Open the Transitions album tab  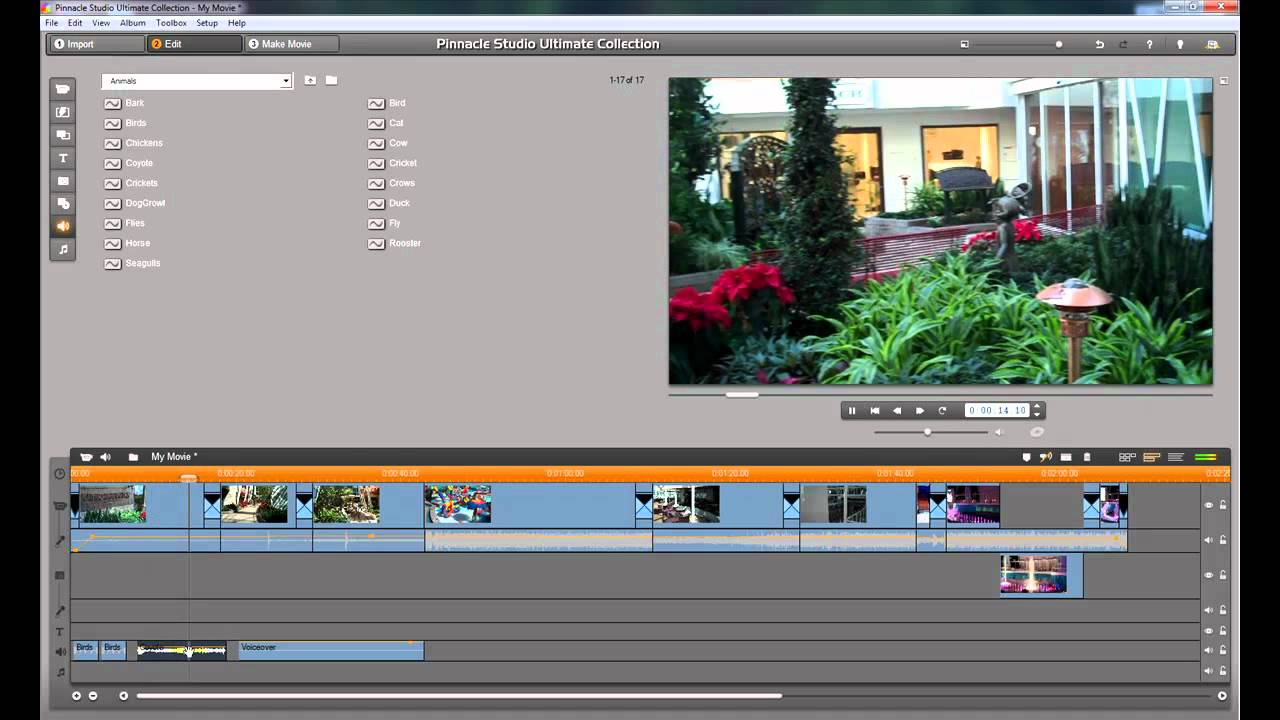pyautogui.click(x=63, y=112)
